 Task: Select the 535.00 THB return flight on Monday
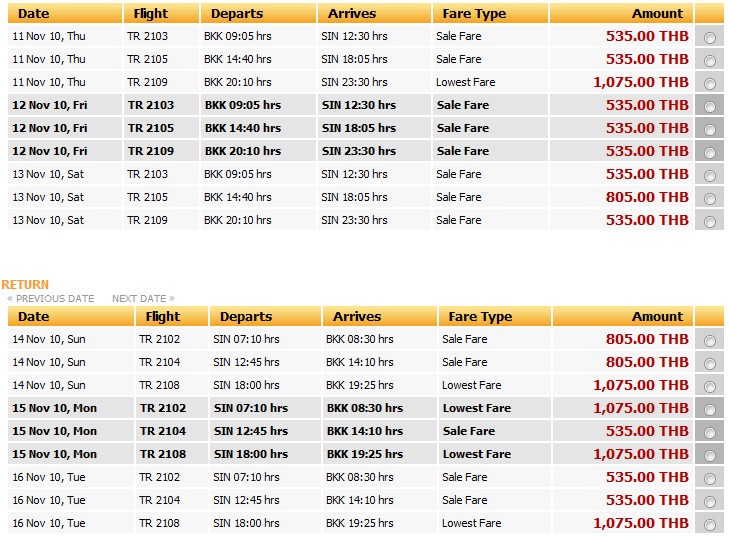(710, 432)
